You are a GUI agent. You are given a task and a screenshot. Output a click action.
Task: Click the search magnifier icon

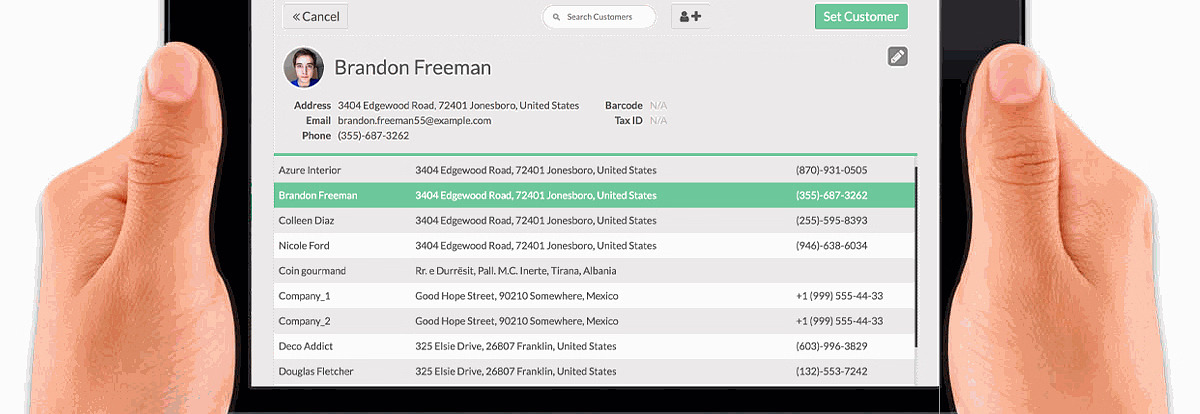(556, 17)
